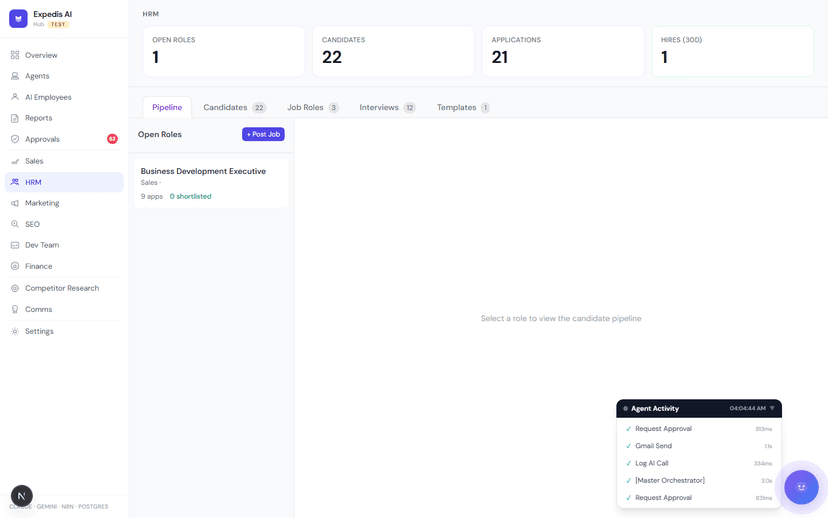Viewport: 828px width, 518px height.
Task: Click the Candidates stat card
Action: pos(393,51)
